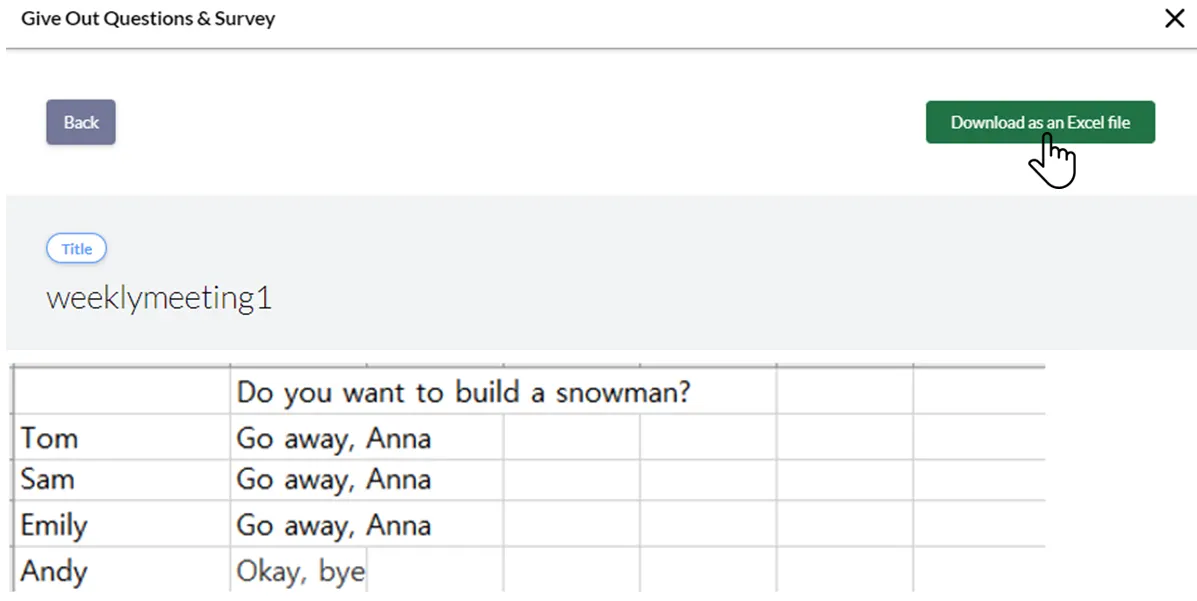Click the Title label badge
Viewport: 1197px width, 601px height.
(x=76, y=249)
